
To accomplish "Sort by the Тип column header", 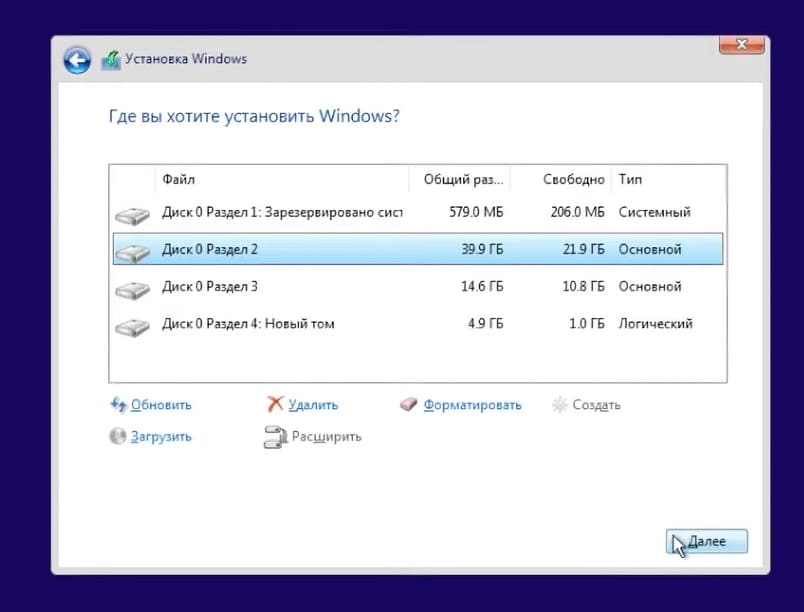I will point(668,179).
